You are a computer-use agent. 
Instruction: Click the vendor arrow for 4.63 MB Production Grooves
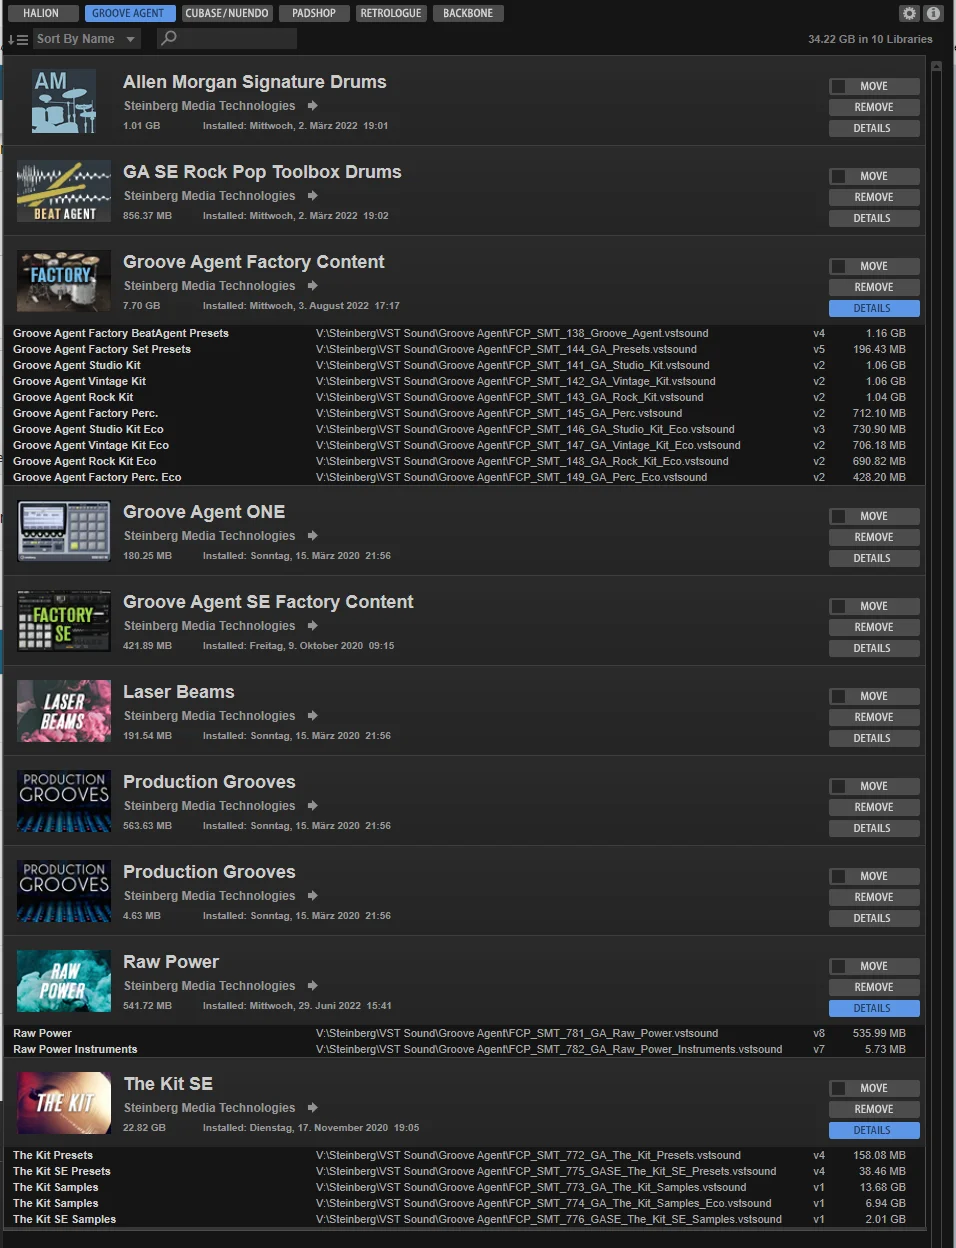313,896
